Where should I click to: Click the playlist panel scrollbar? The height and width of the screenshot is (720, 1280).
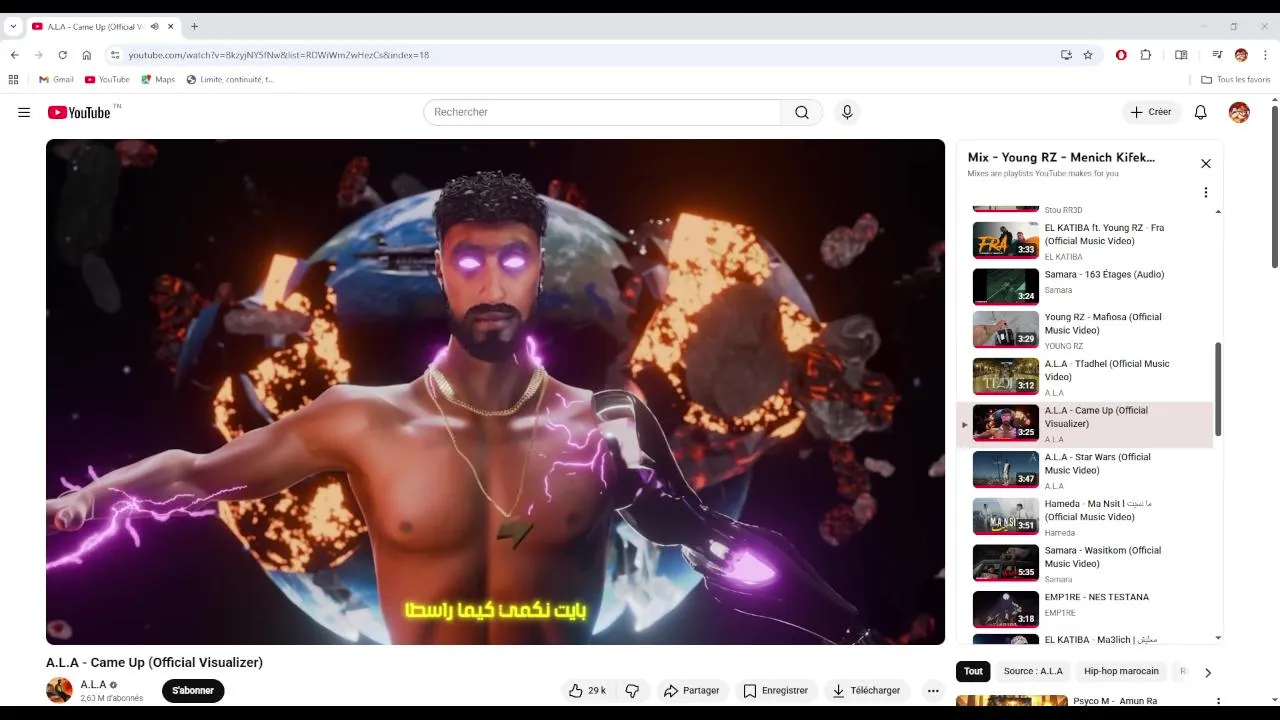click(x=1218, y=389)
